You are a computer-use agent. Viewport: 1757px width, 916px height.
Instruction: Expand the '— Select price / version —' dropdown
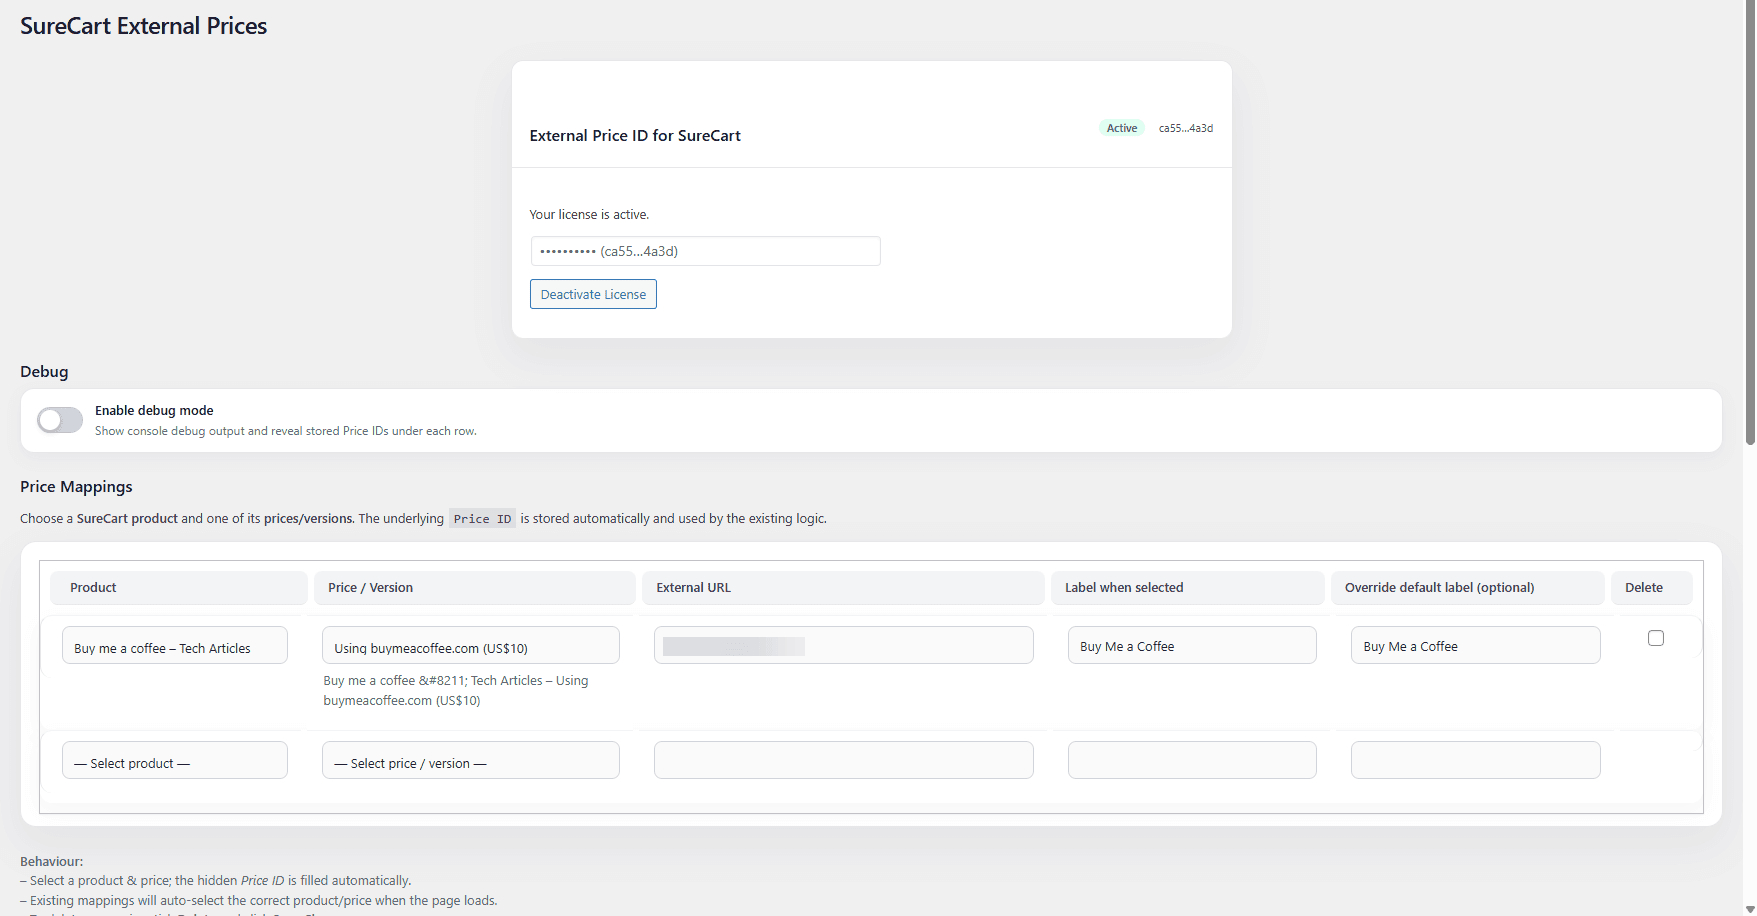470,761
